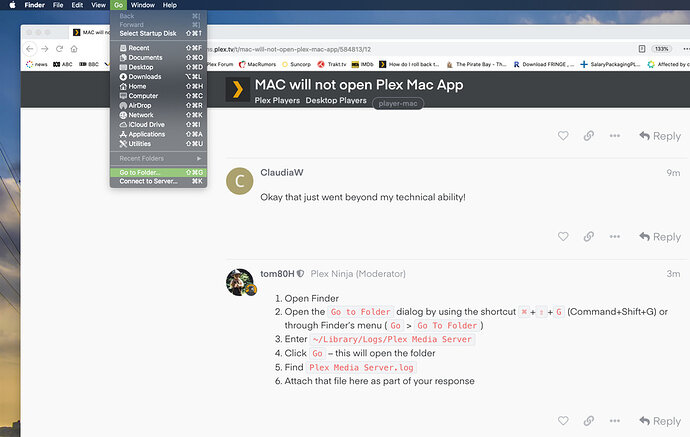The height and width of the screenshot is (437, 690).
Task: Click the Downloads icon in Go menu
Action: (123, 77)
